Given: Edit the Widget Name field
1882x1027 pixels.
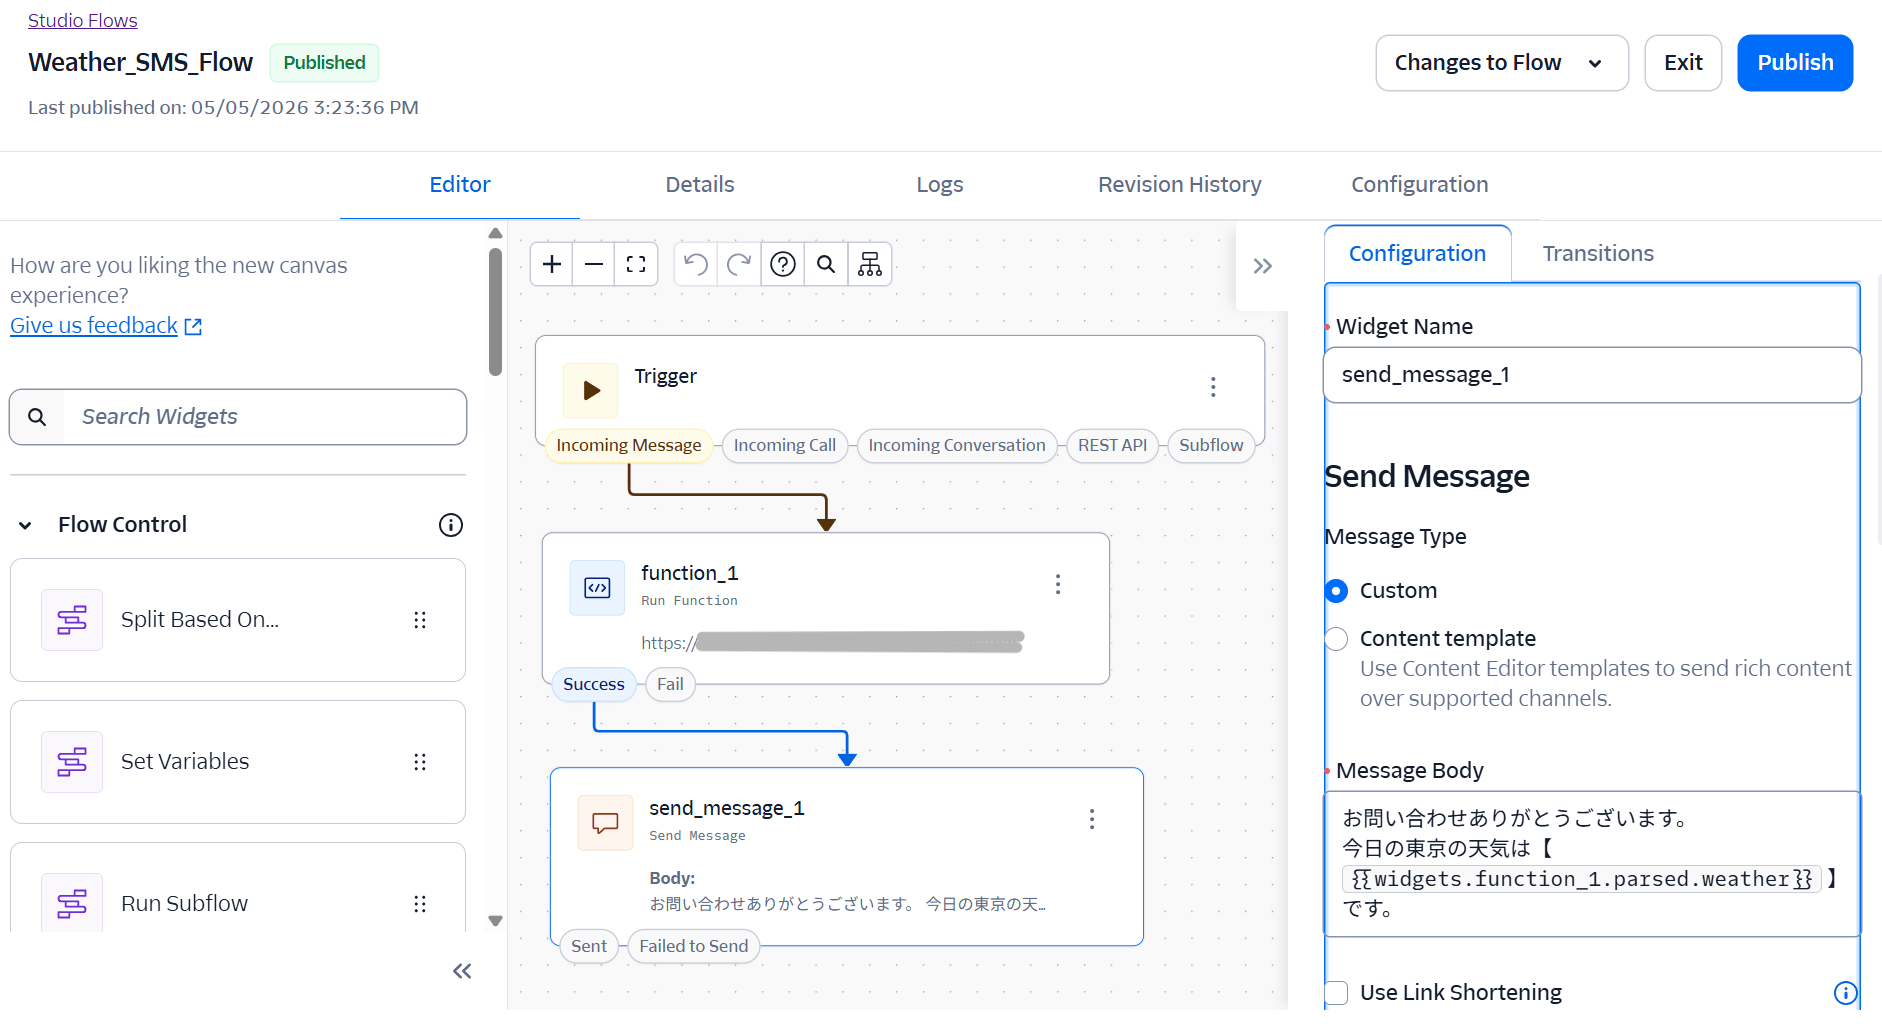Looking at the screenshot, I should point(1592,375).
